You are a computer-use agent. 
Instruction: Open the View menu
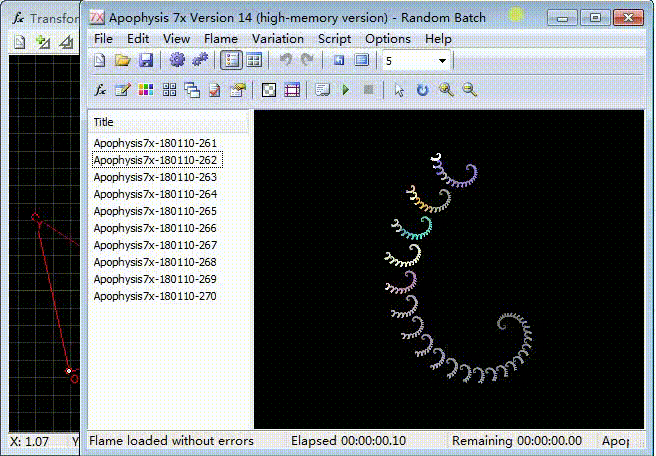click(176, 39)
